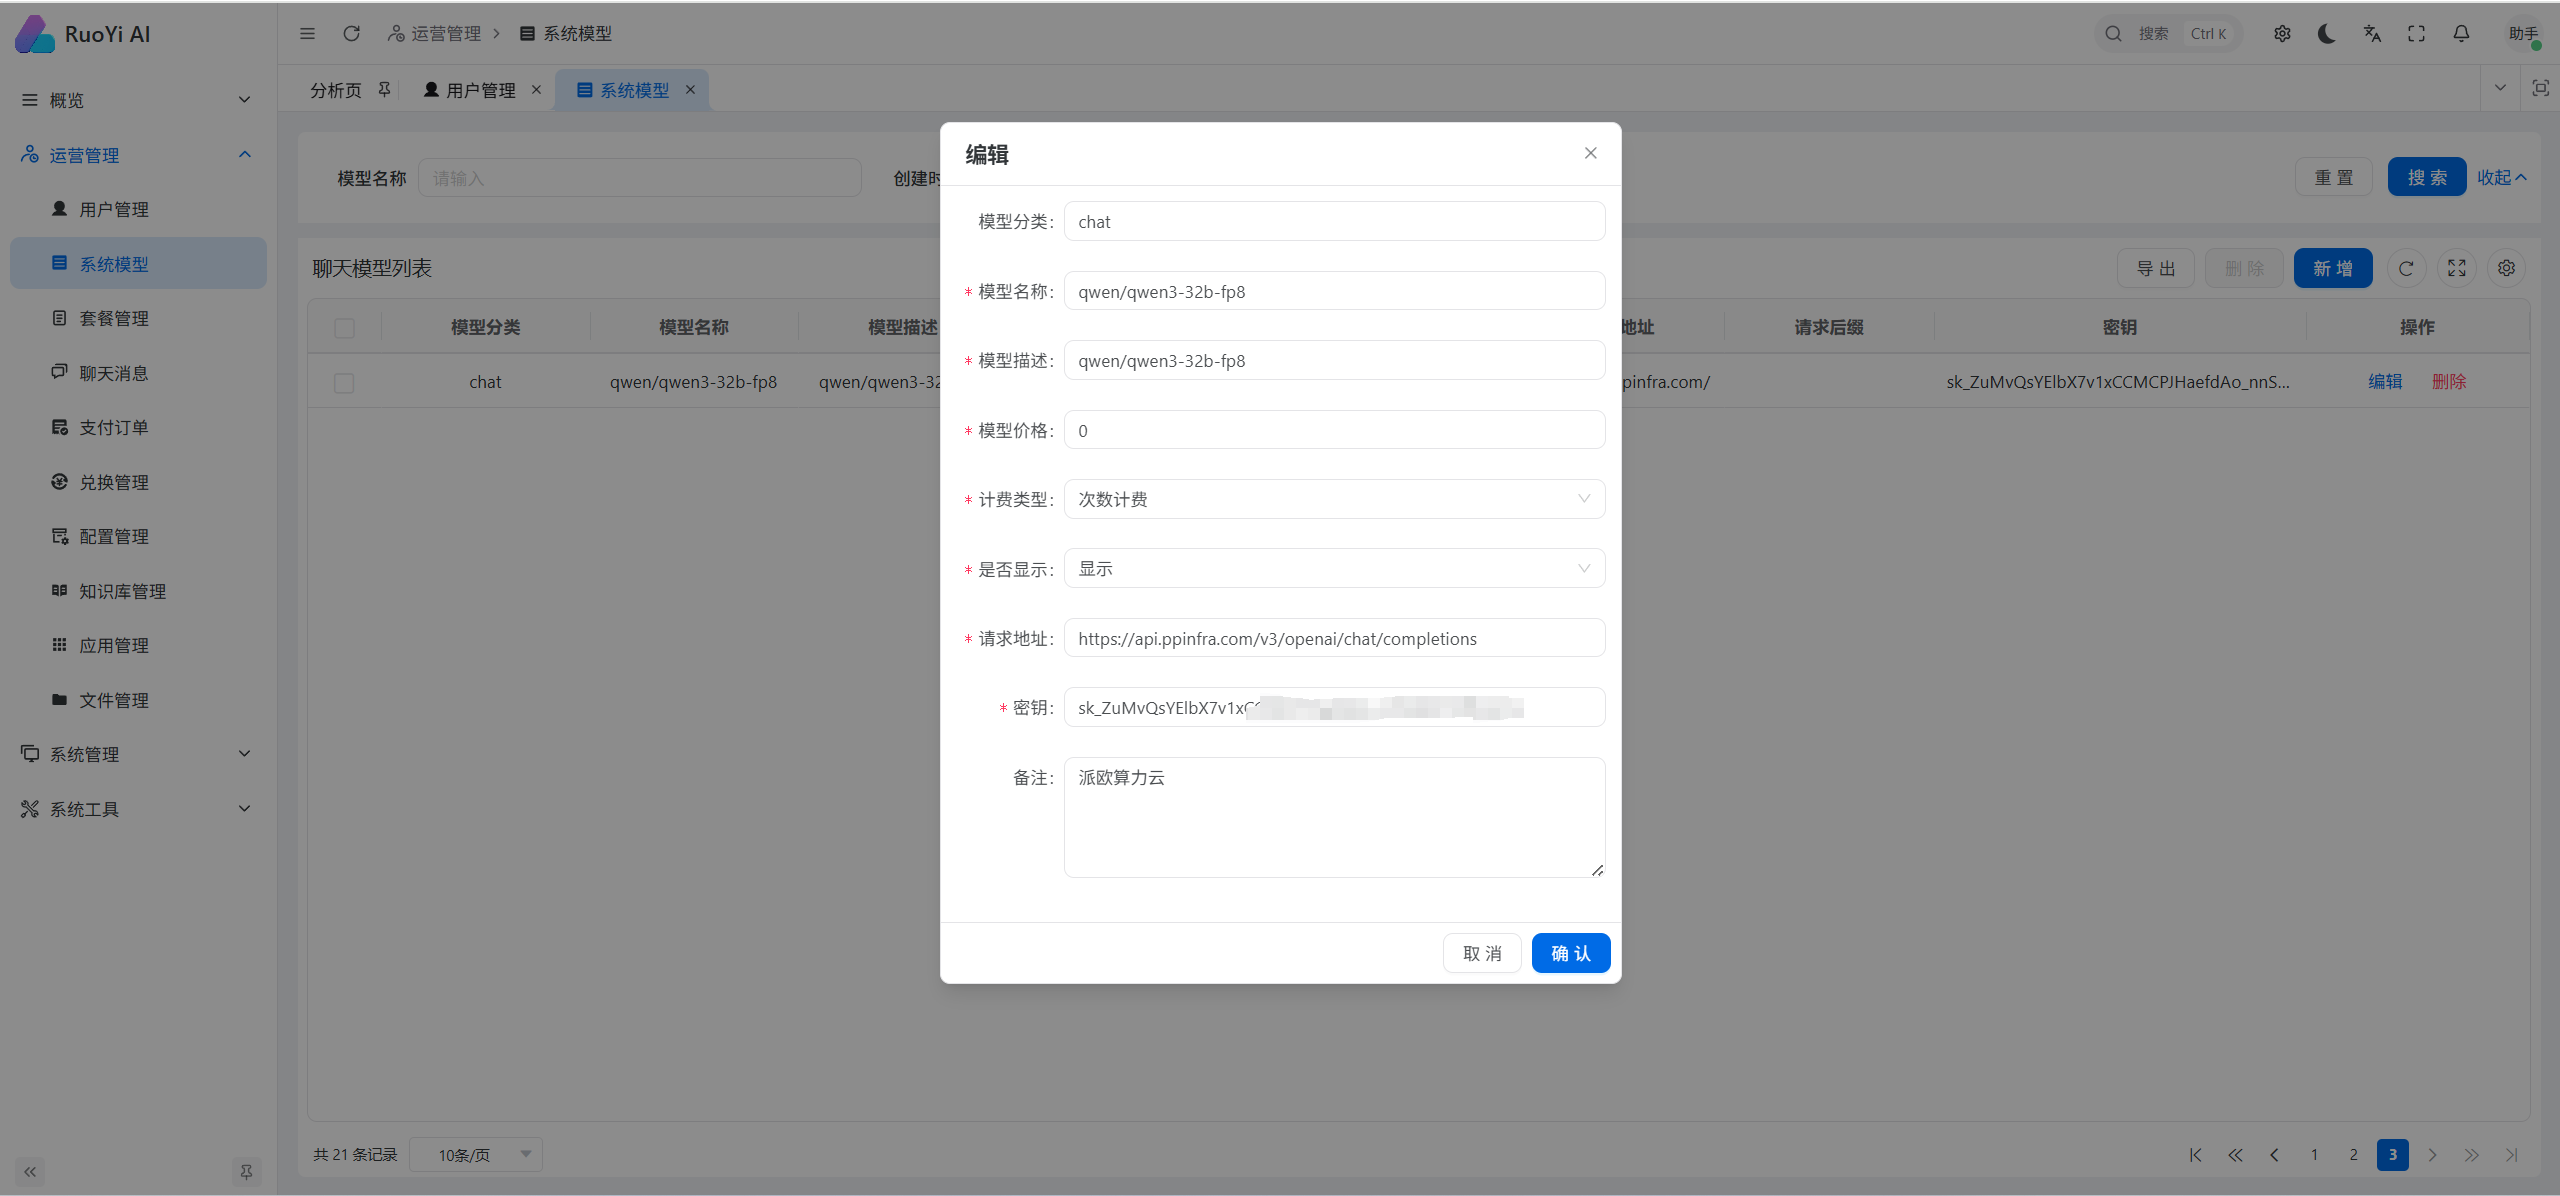2560x1196 pixels.
Task: Switch to 分析页 tab
Action: [x=335, y=90]
